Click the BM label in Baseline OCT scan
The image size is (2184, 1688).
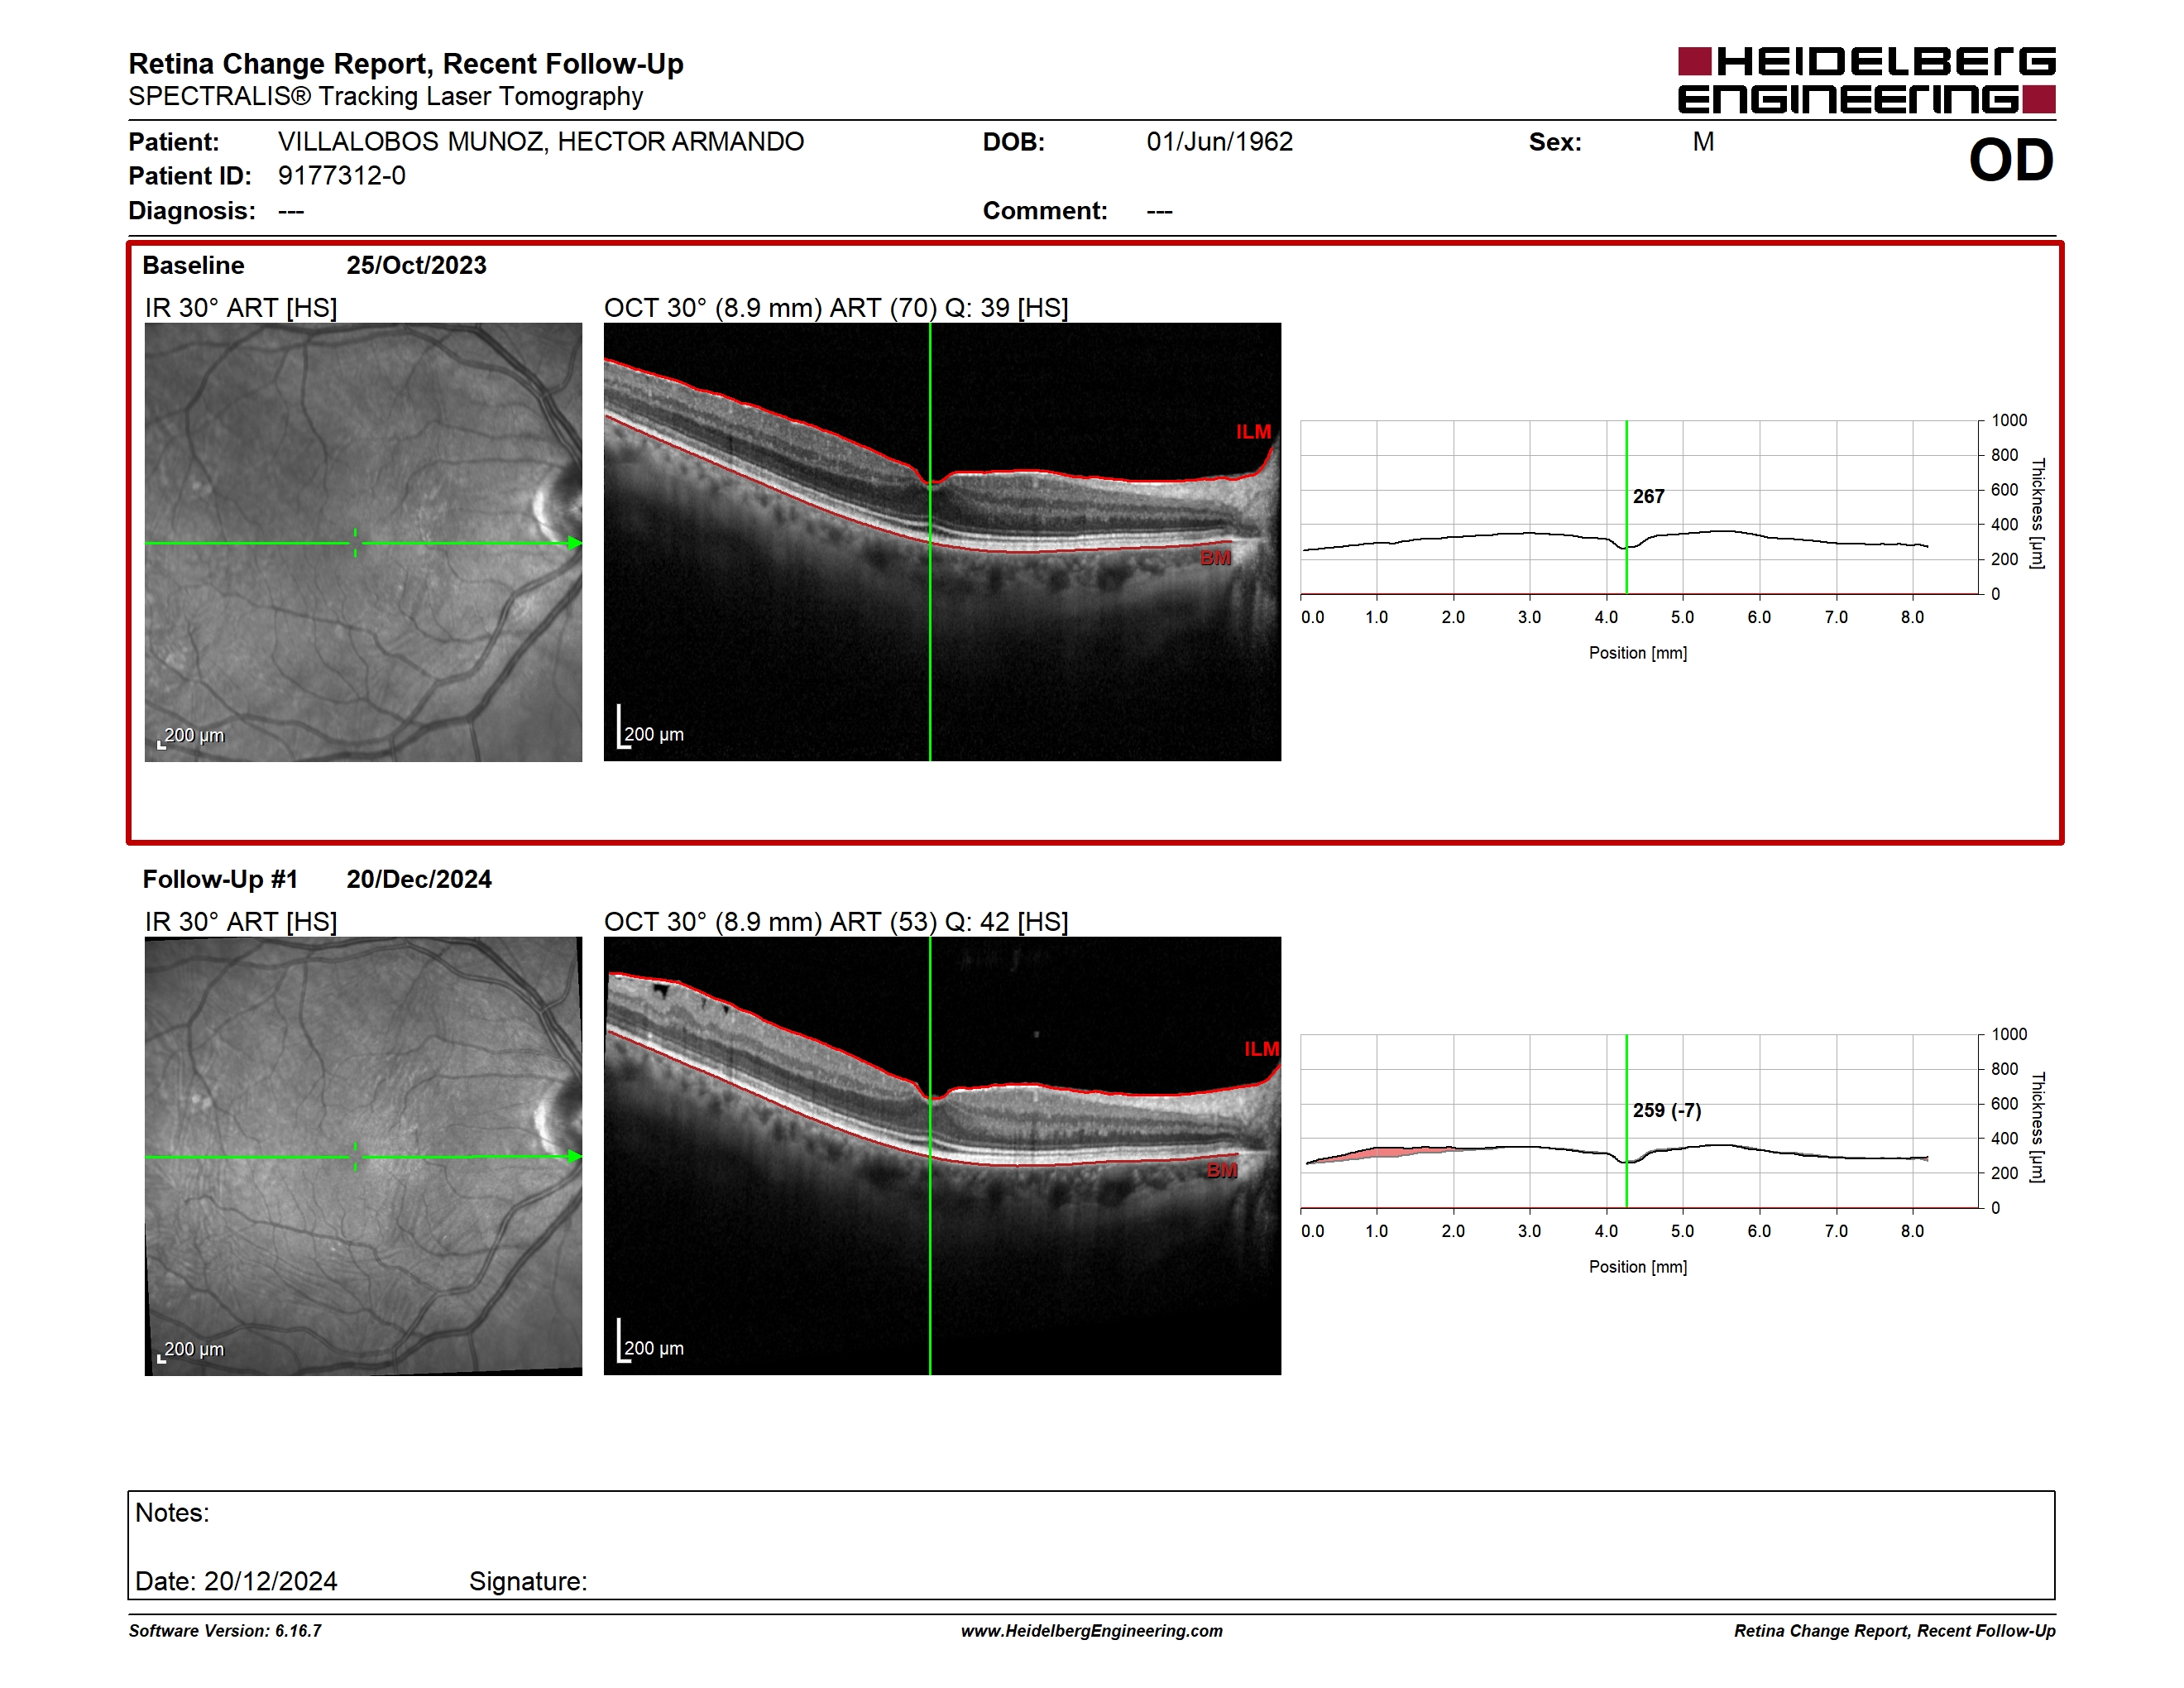1216,558
